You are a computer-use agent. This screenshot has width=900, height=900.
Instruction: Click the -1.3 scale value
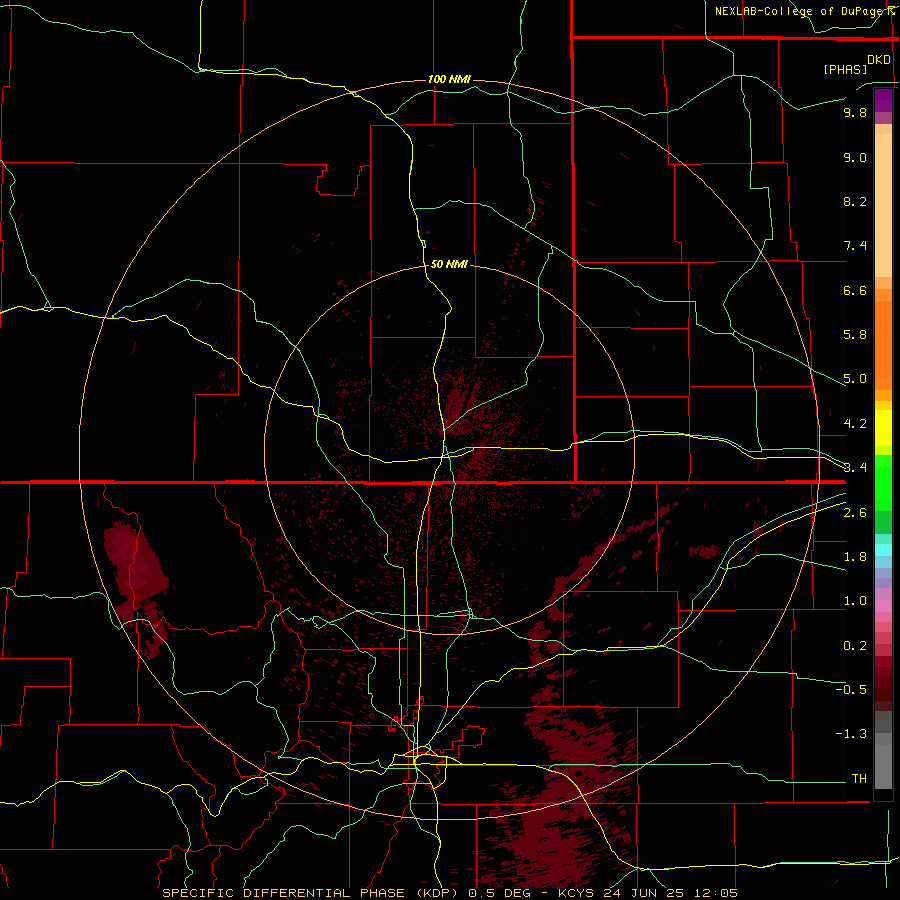pyautogui.click(x=851, y=734)
